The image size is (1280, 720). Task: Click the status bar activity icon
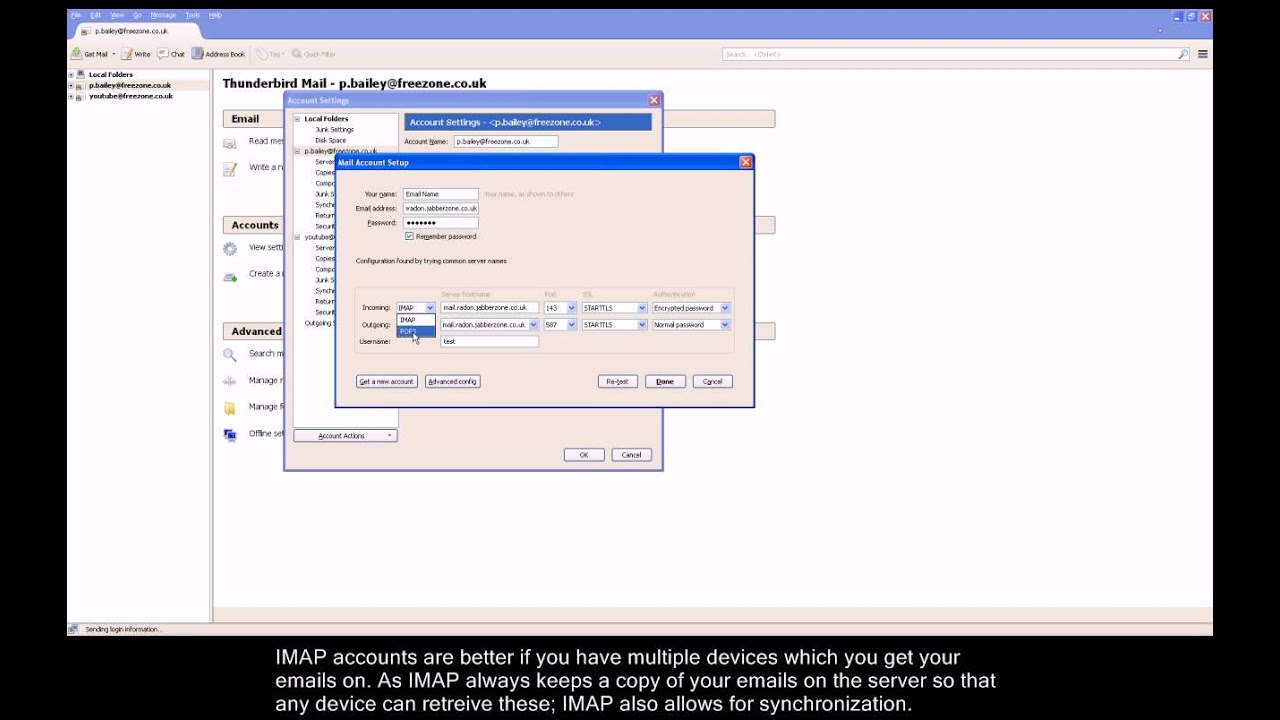(73, 629)
